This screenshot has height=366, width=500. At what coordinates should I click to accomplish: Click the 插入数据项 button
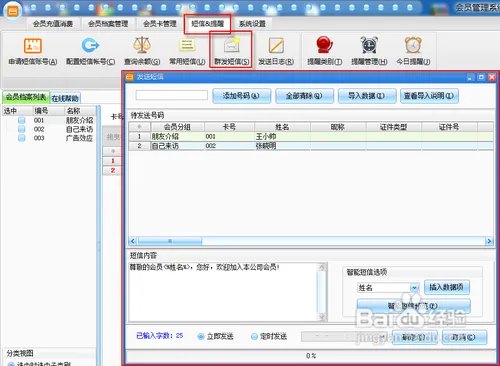tap(447, 287)
